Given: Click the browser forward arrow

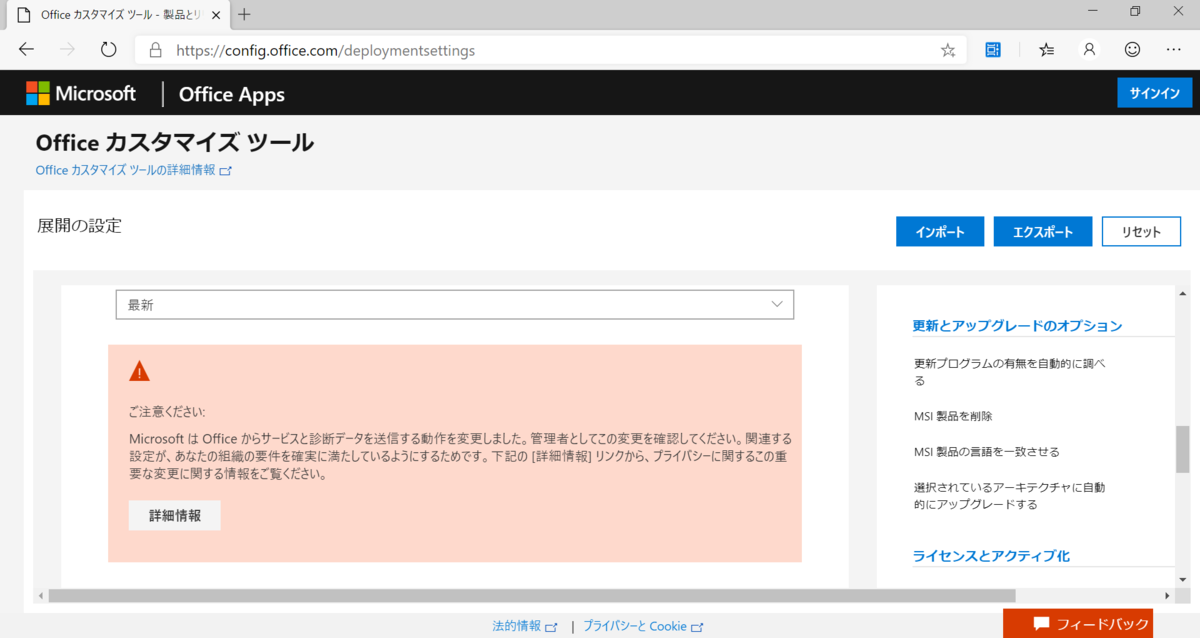Looking at the screenshot, I should click(67, 50).
